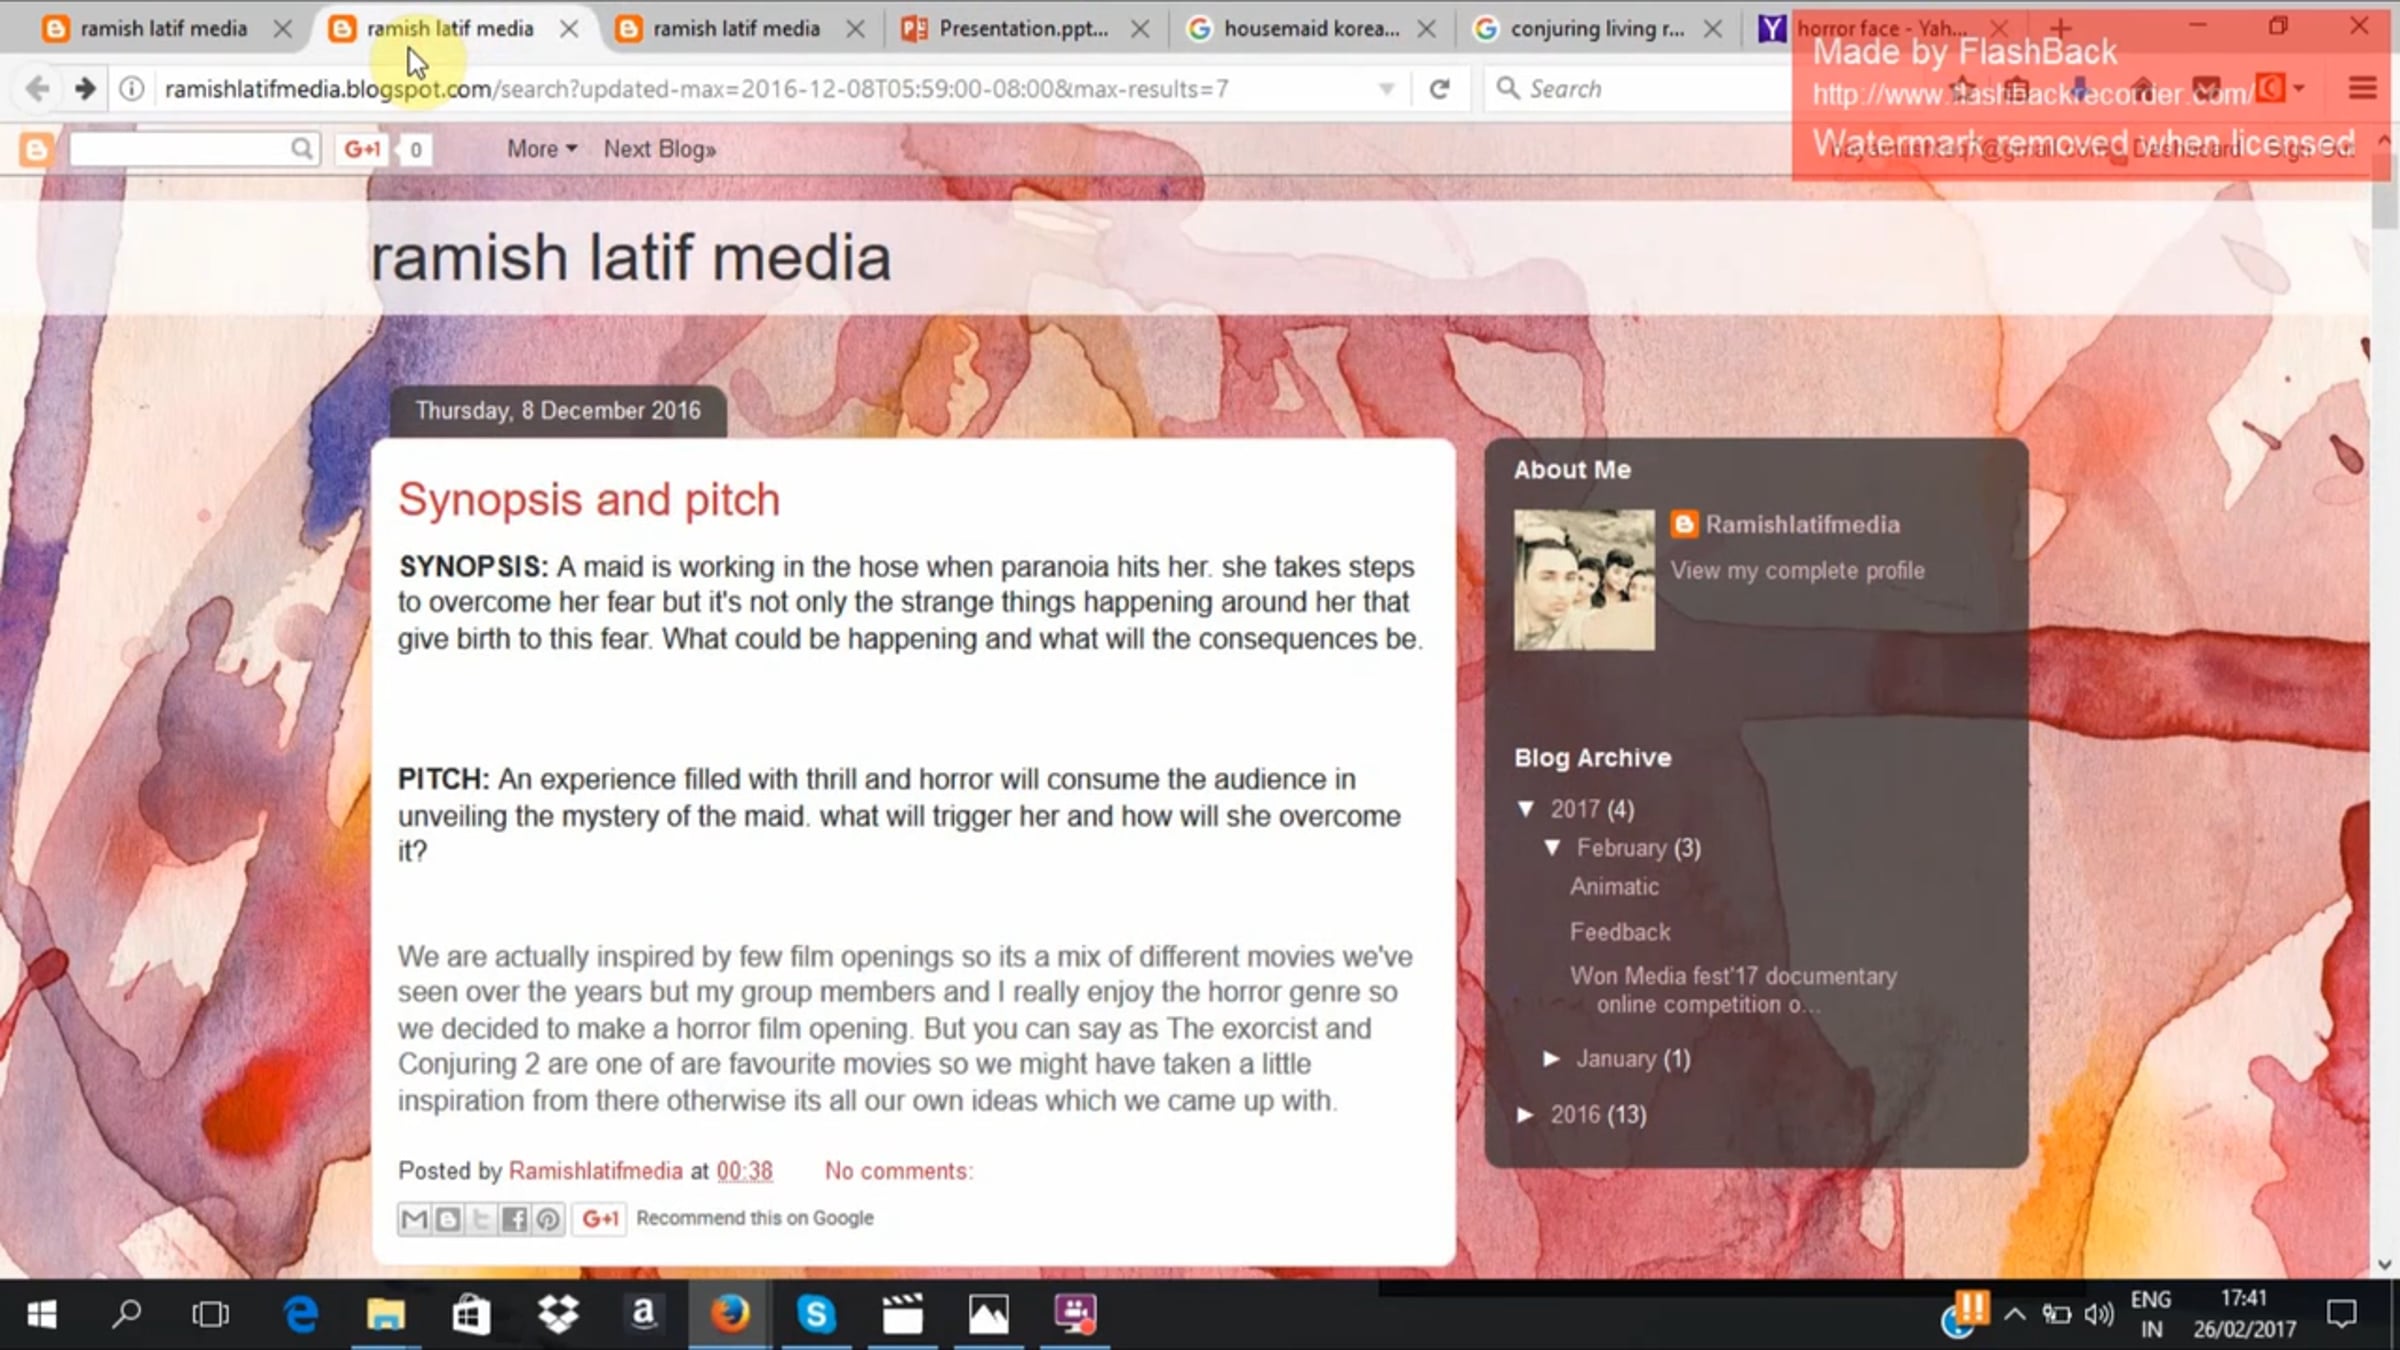Open the Windows Start menu
The width and height of the screenshot is (2400, 1350).
[41, 1314]
